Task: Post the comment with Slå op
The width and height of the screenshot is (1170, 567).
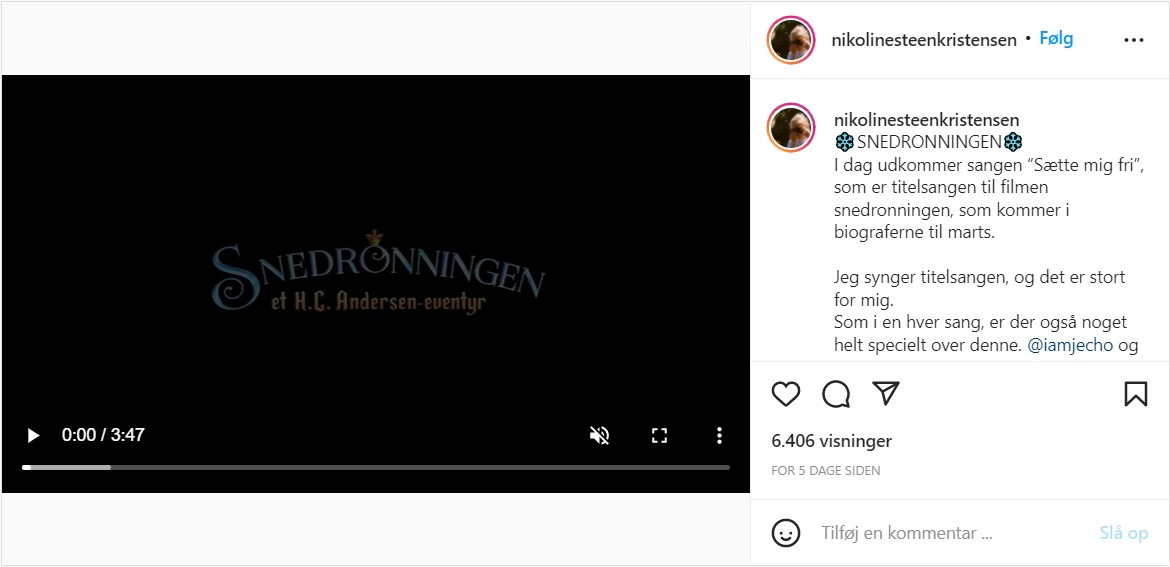Action: tap(1123, 533)
